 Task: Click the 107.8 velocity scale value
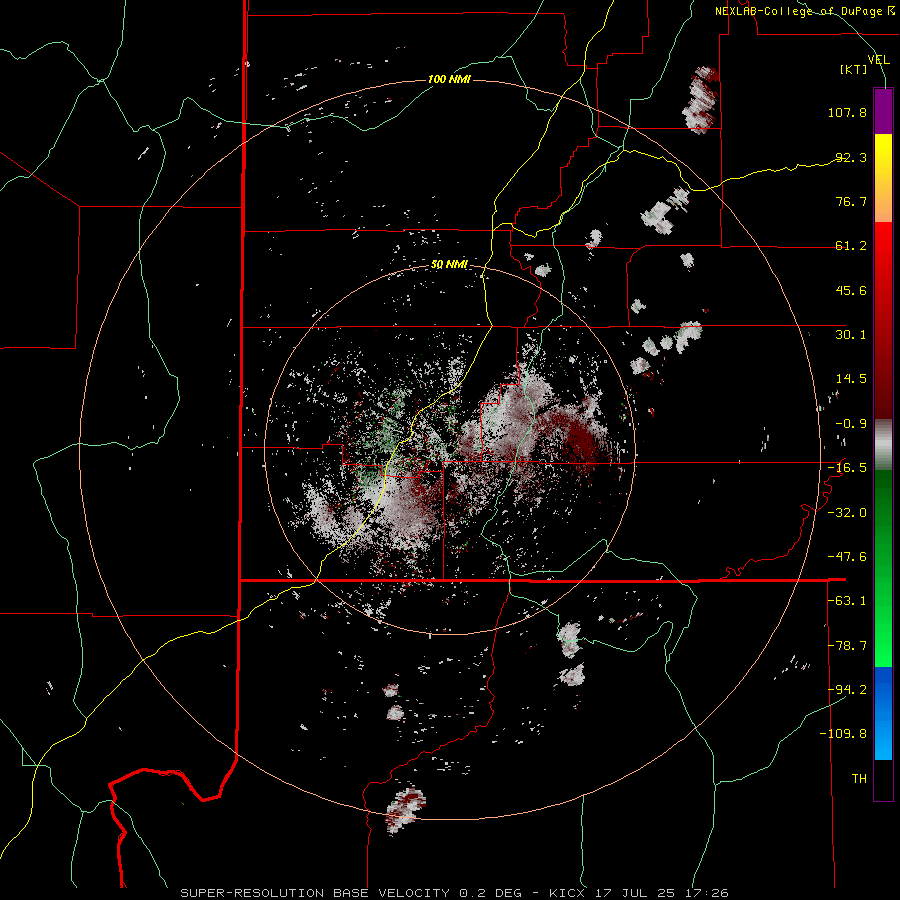(847, 112)
